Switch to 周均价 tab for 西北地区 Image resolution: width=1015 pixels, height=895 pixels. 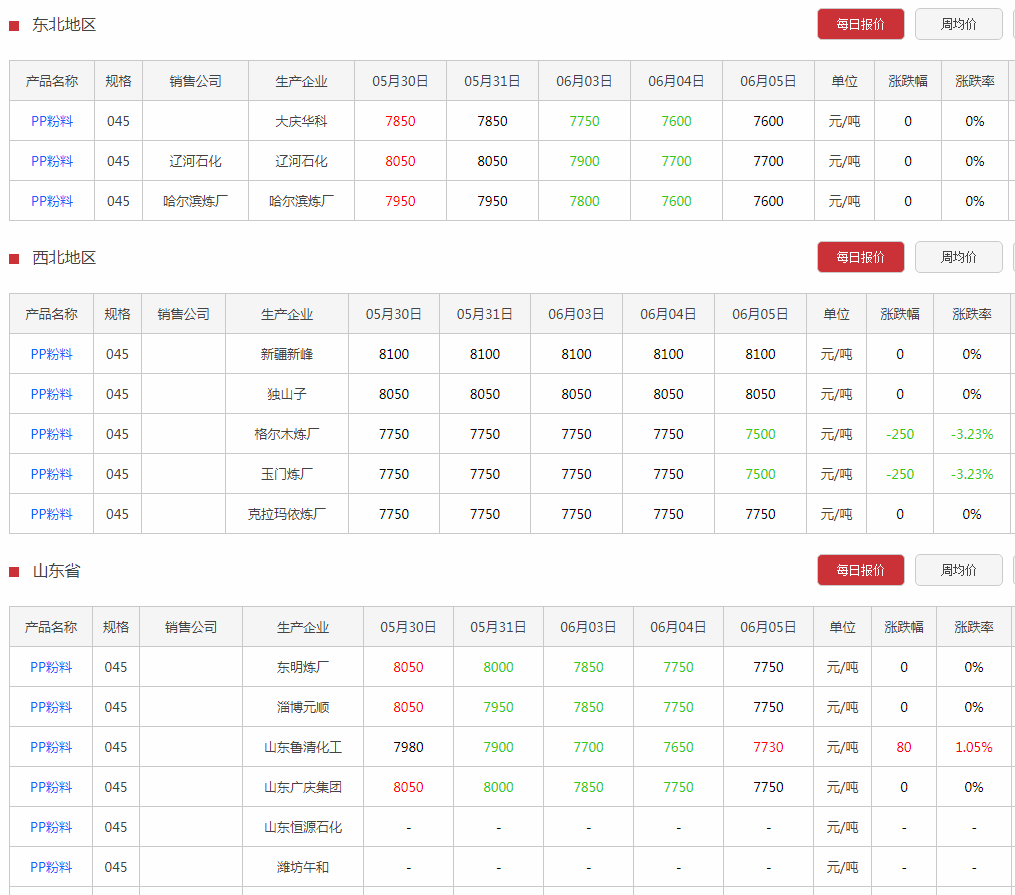click(x=958, y=257)
